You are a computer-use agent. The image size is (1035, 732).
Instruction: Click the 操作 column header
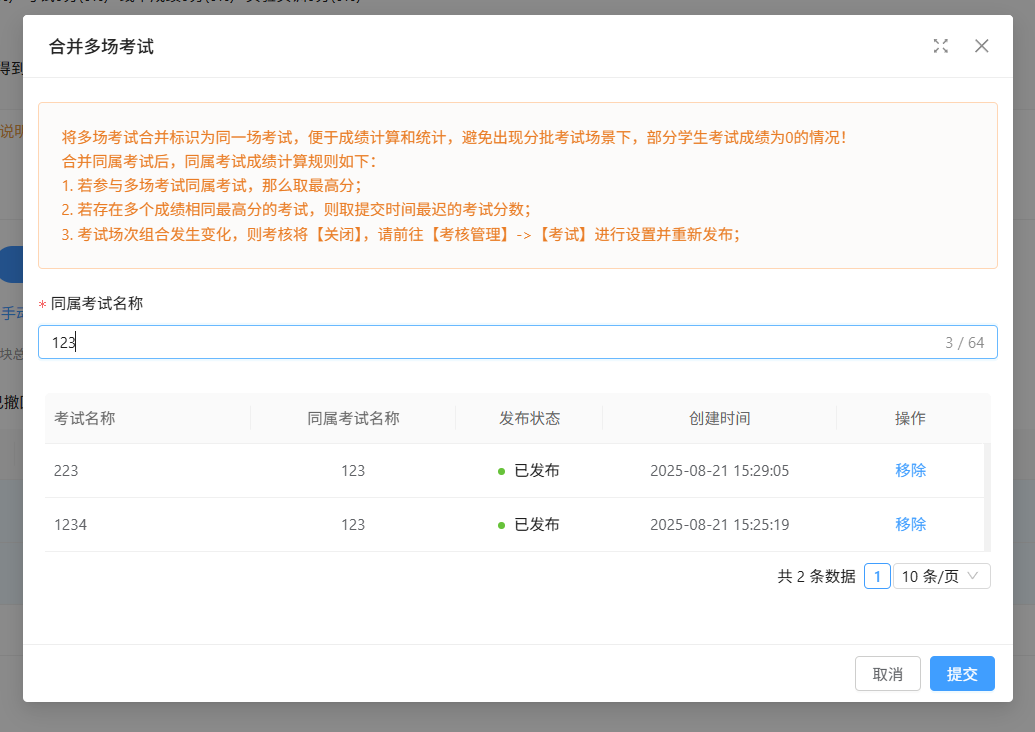click(x=910, y=418)
